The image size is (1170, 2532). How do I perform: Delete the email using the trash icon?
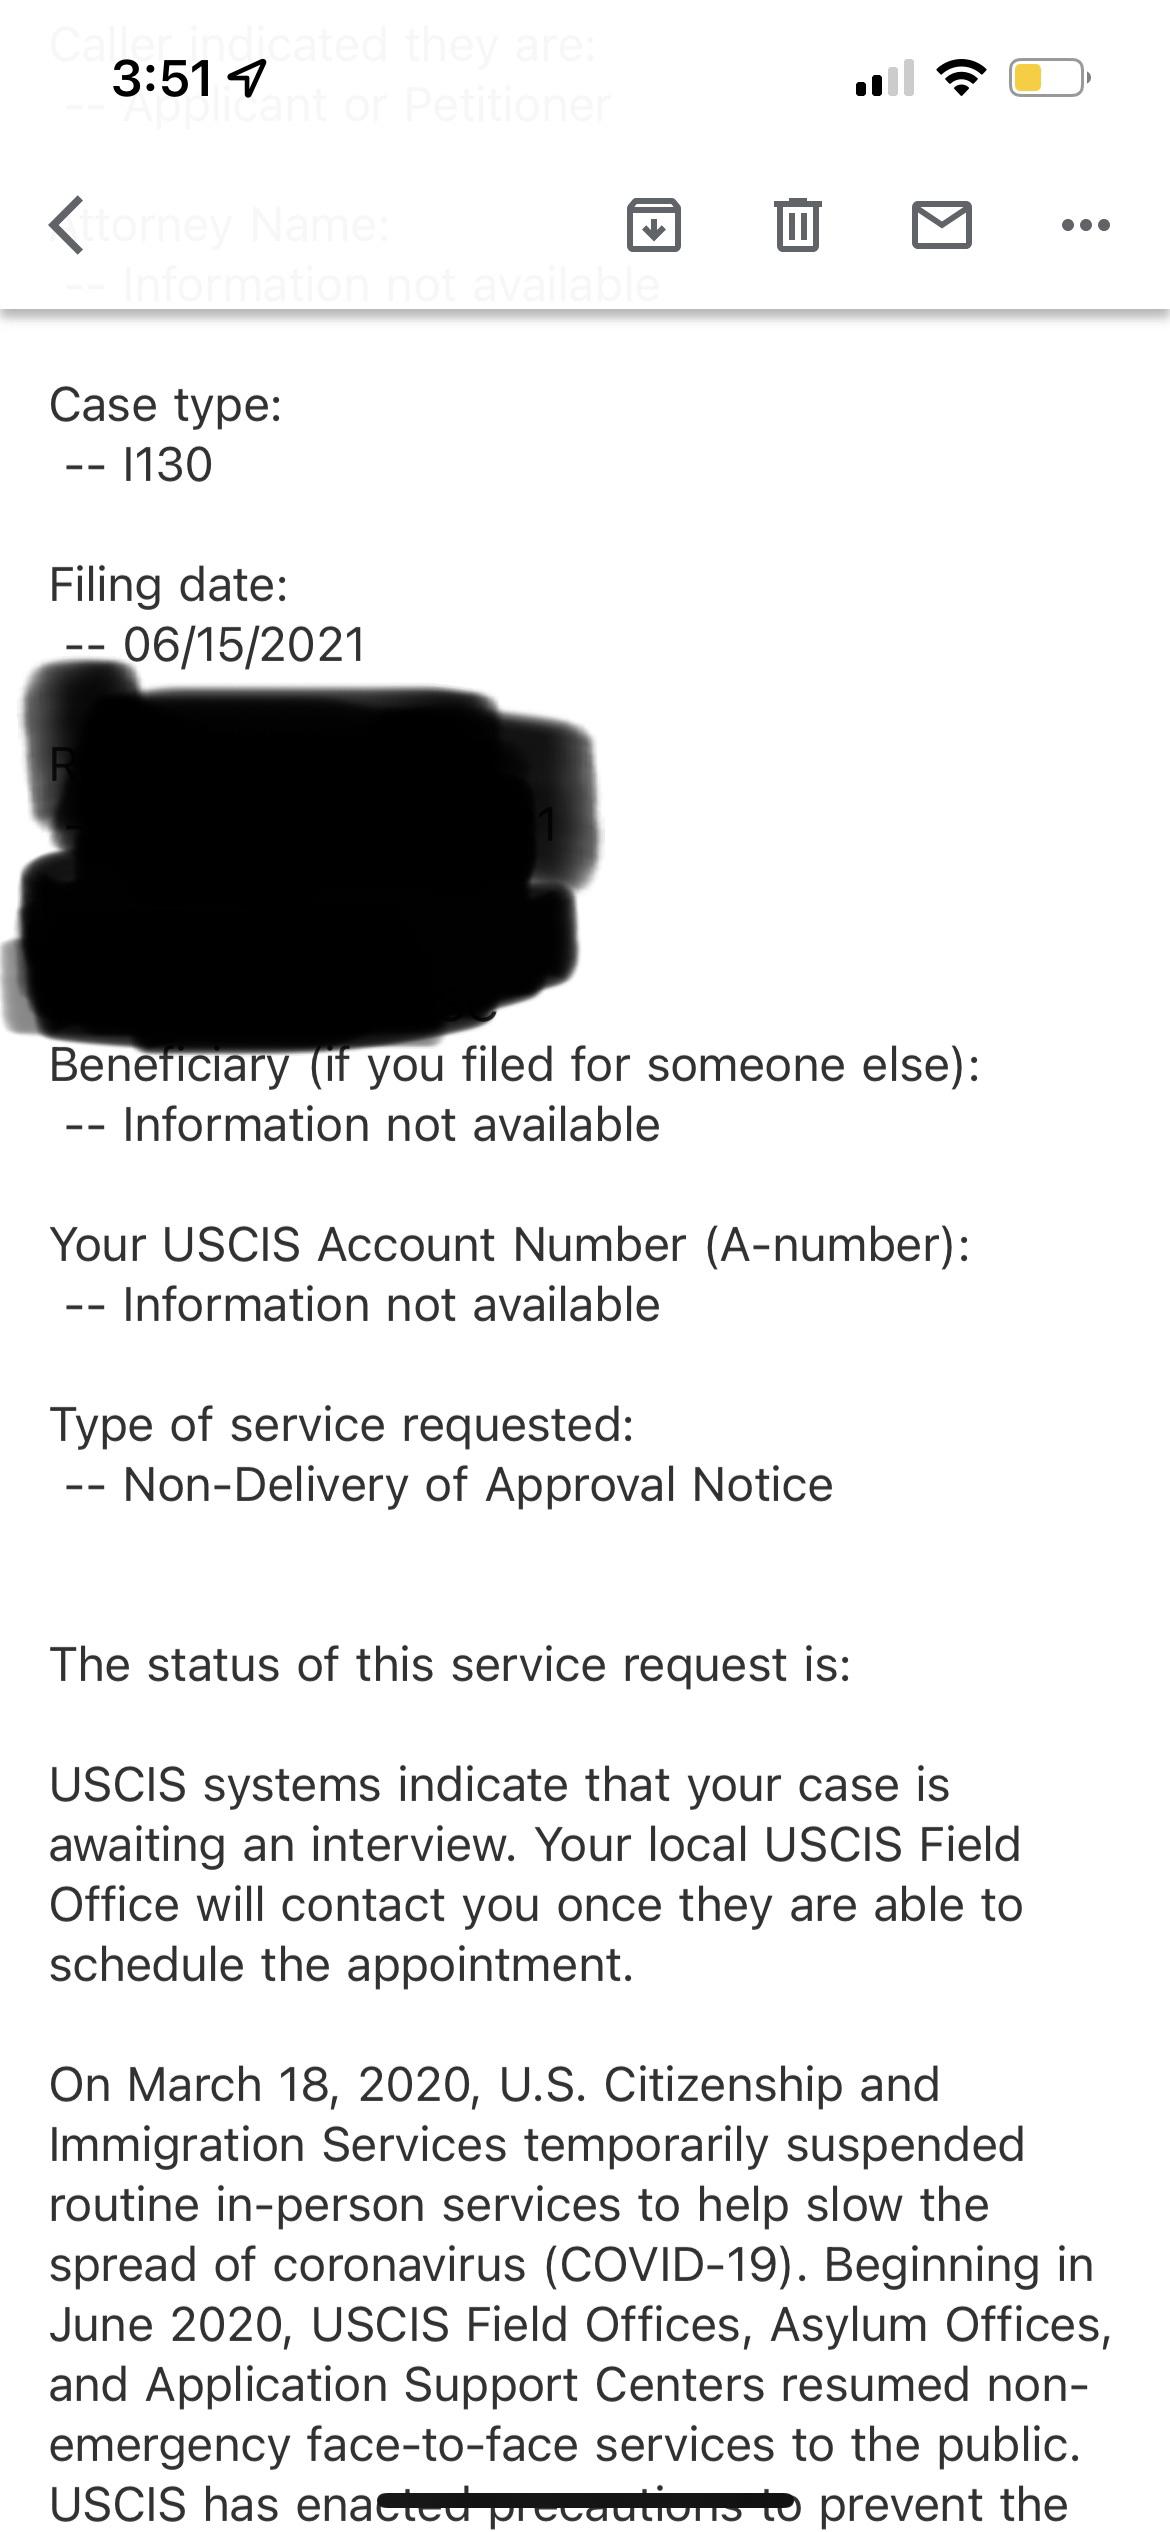point(795,225)
